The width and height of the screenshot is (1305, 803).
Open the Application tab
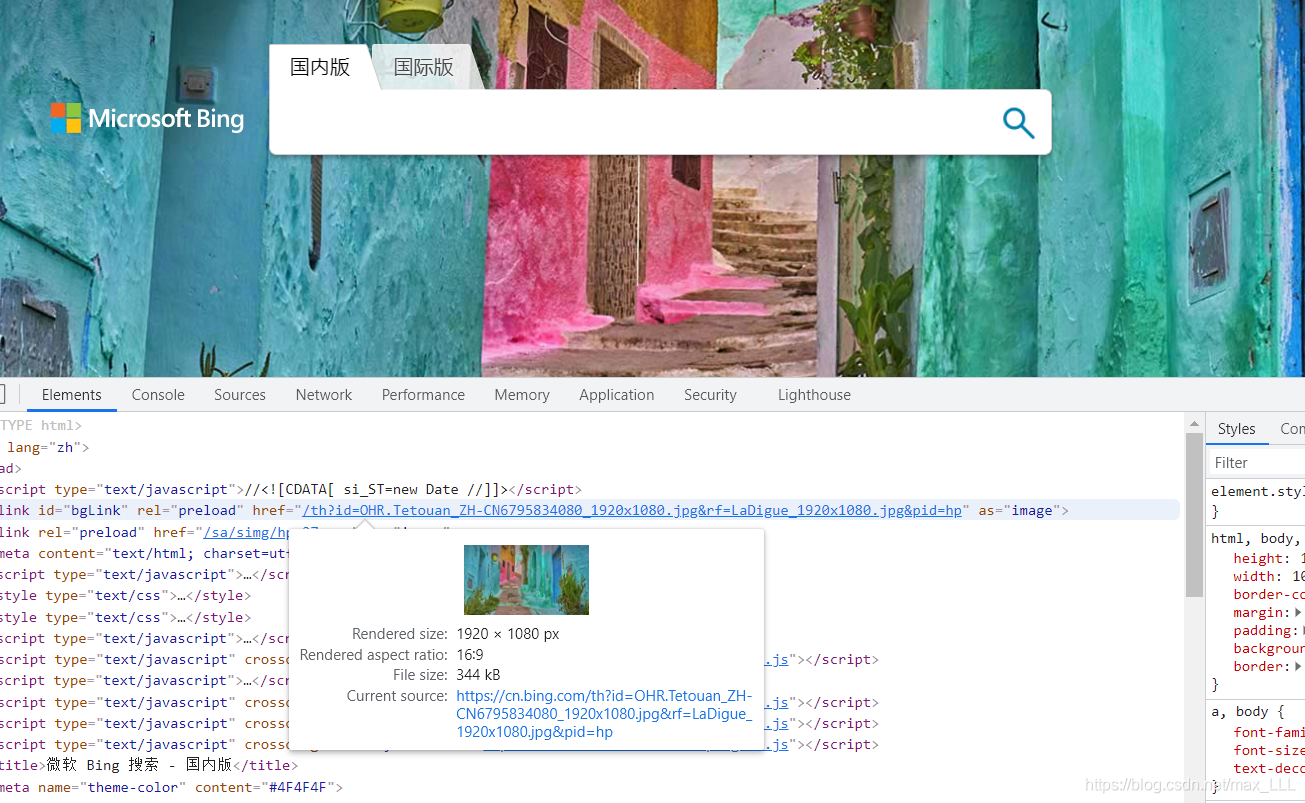(x=617, y=395)
